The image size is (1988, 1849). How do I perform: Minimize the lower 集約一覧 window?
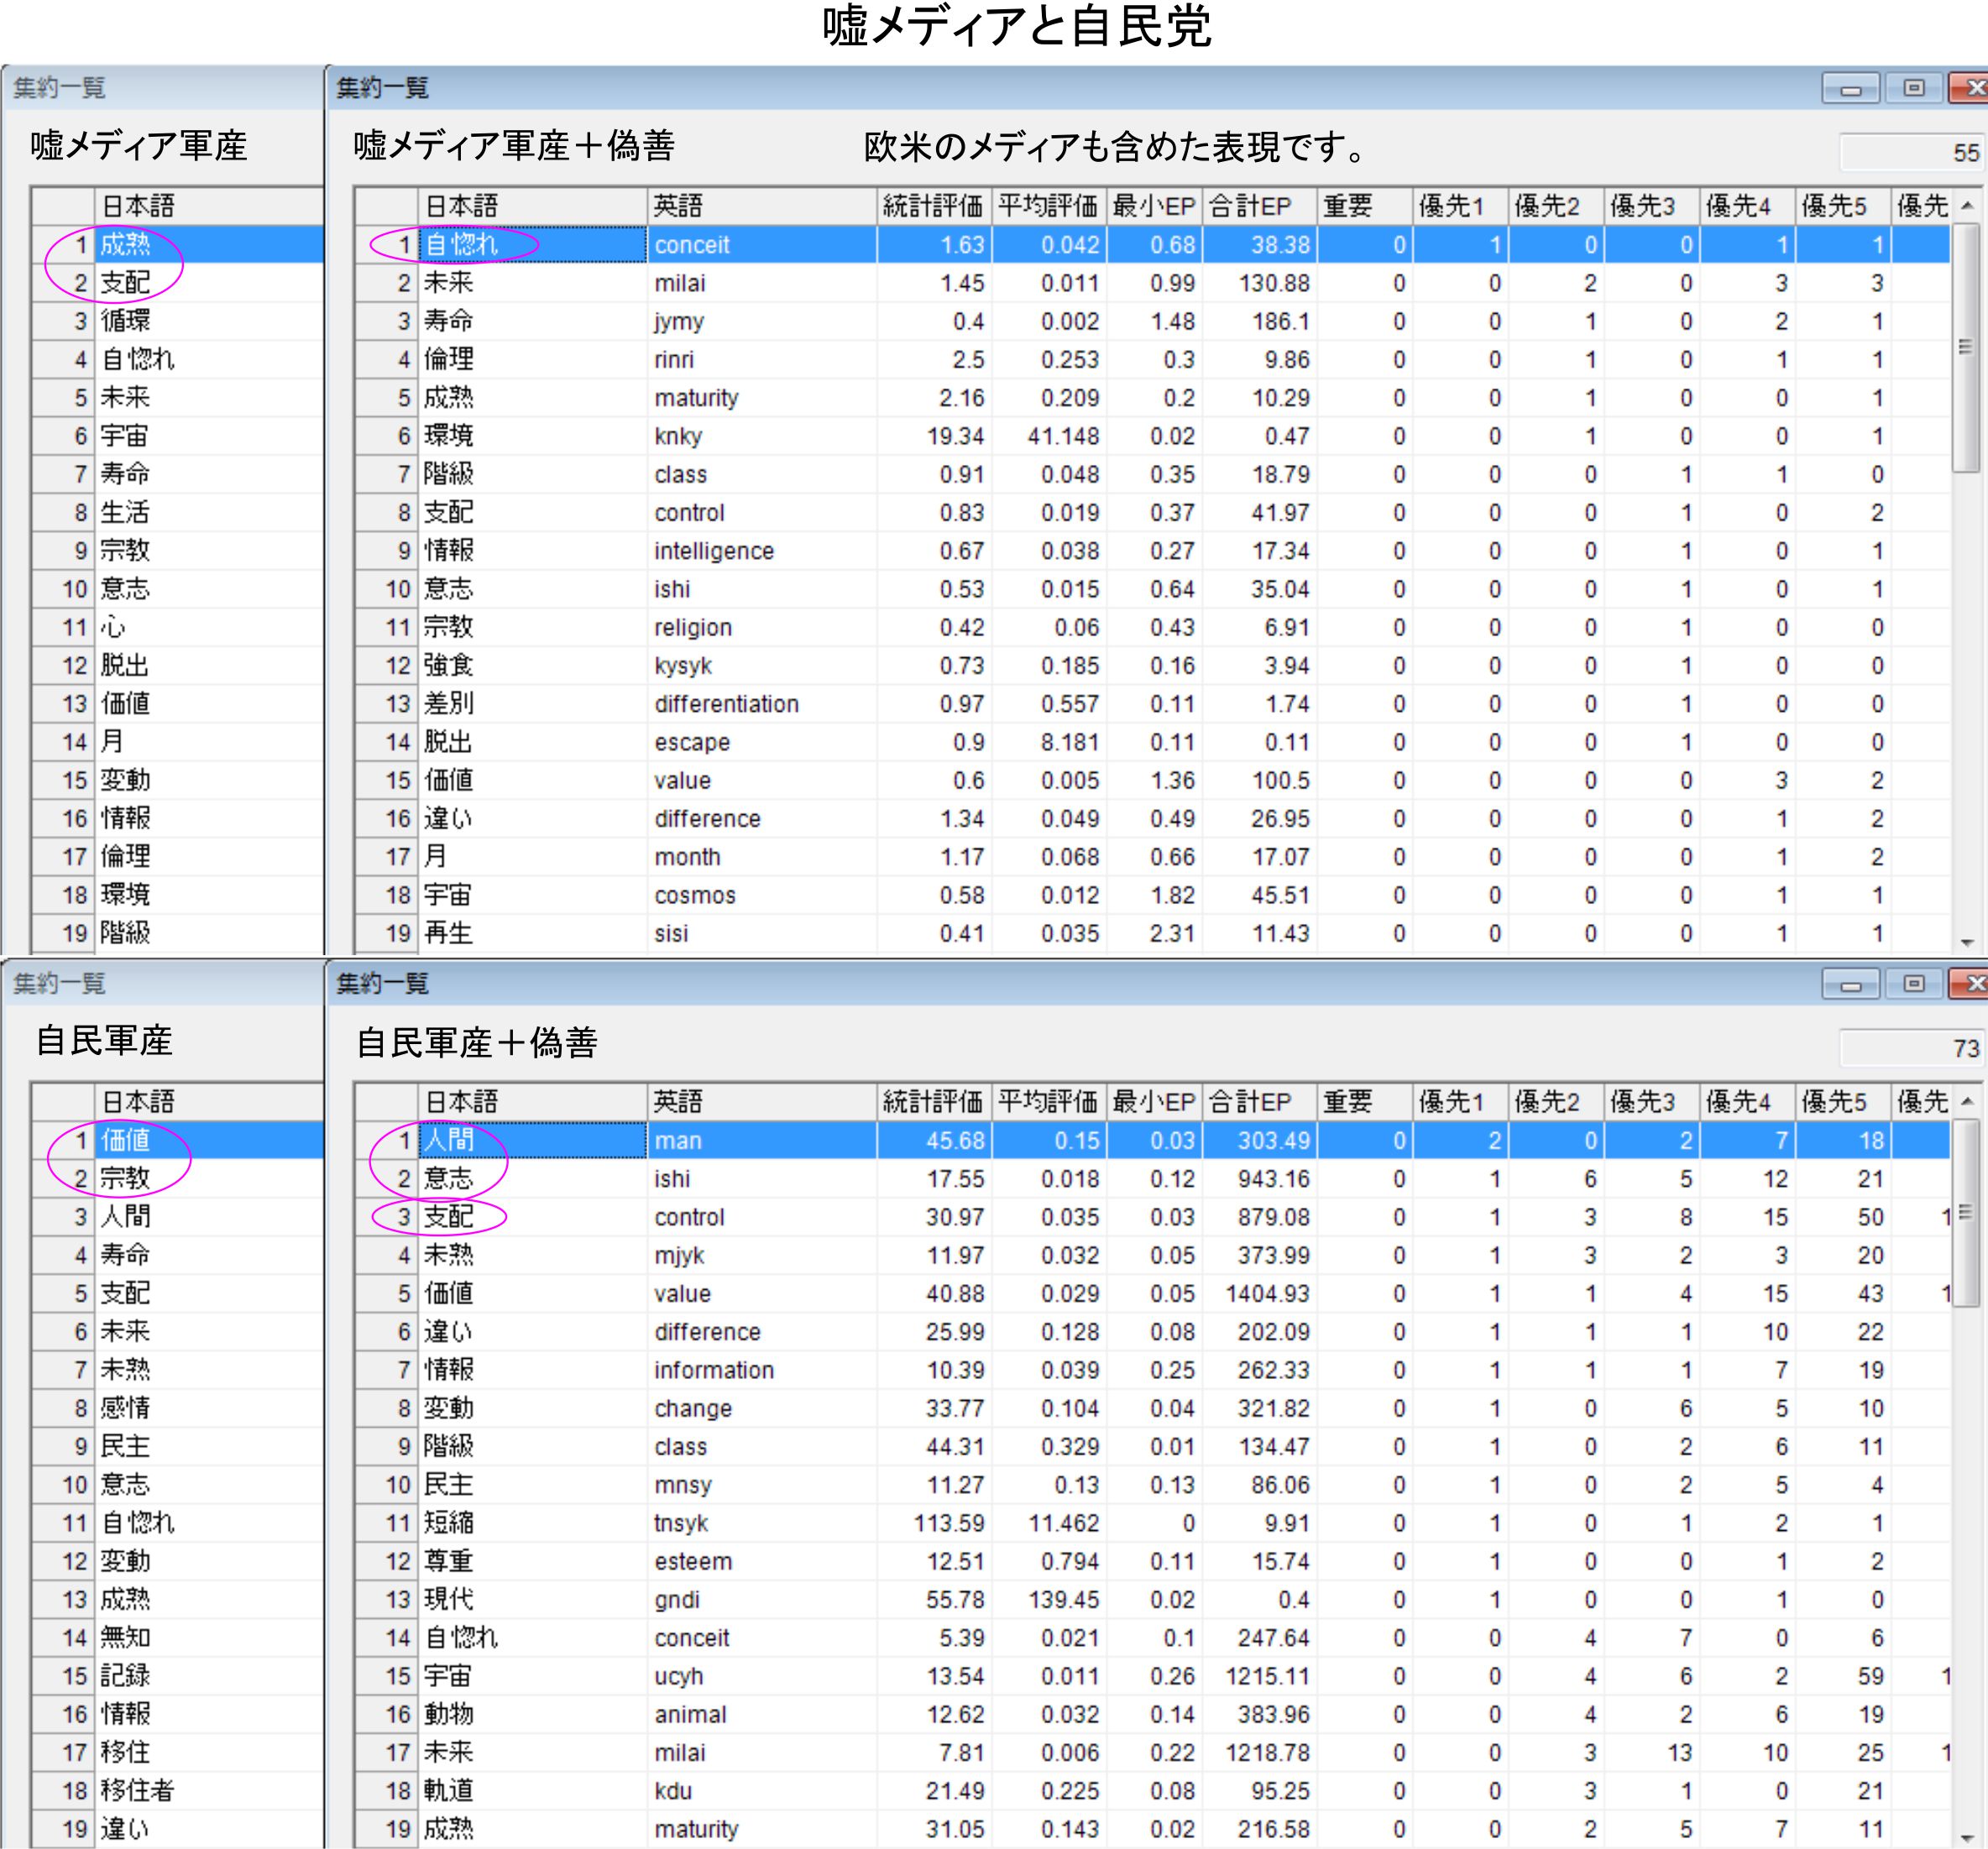[1850, 985]
